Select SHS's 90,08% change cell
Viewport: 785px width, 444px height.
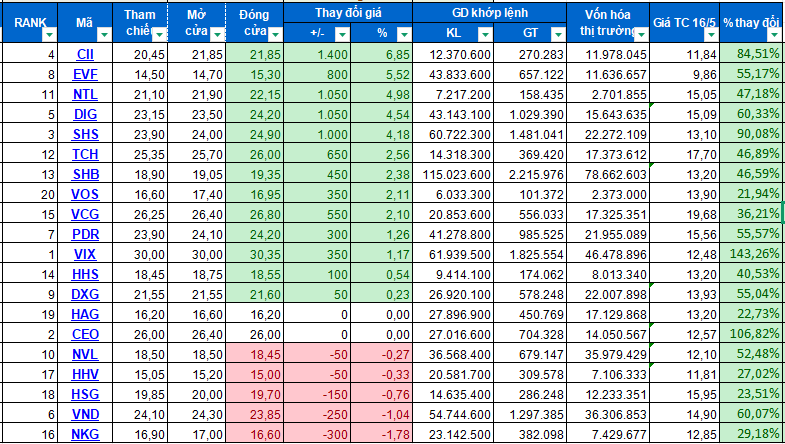[752, 134]
